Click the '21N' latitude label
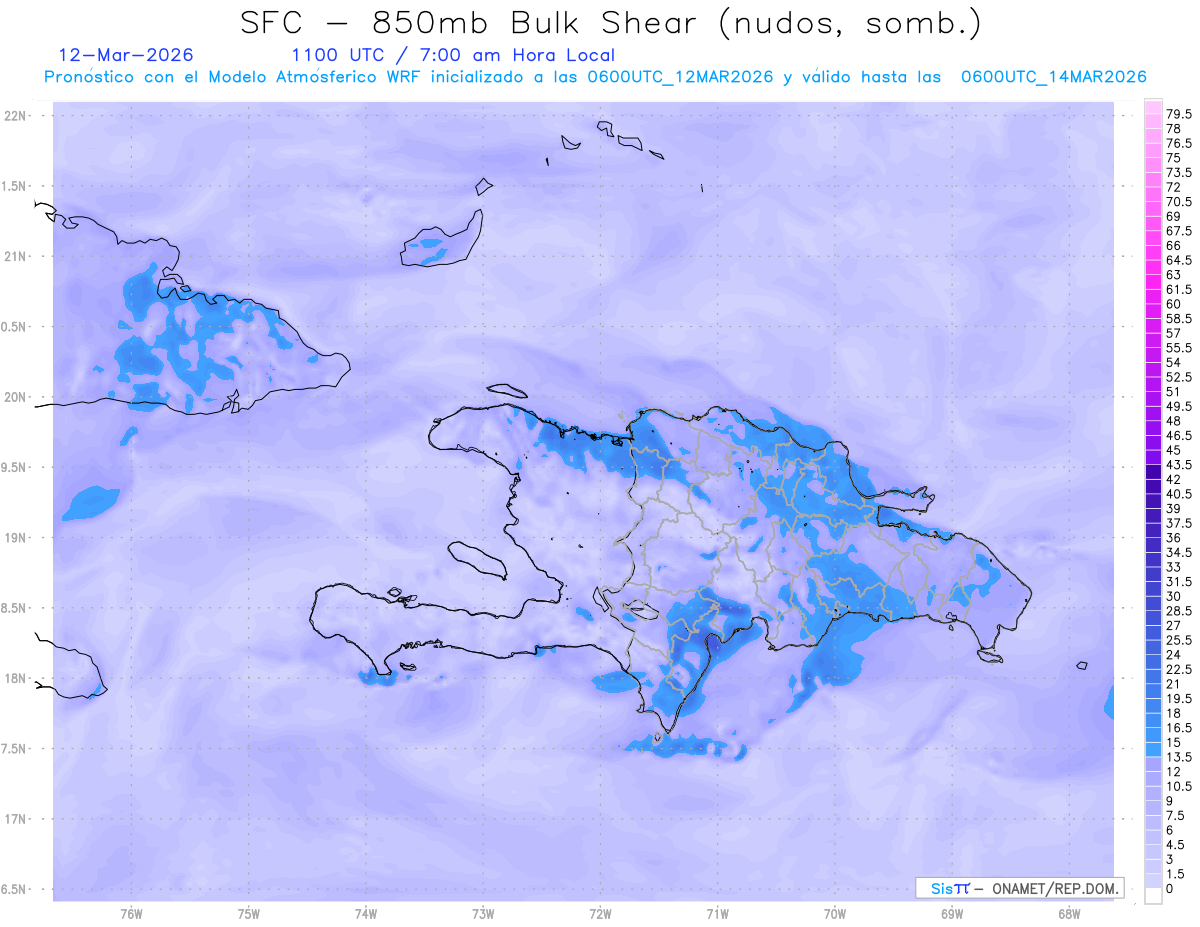This screenshot has height=927, width=1200. 15,256
